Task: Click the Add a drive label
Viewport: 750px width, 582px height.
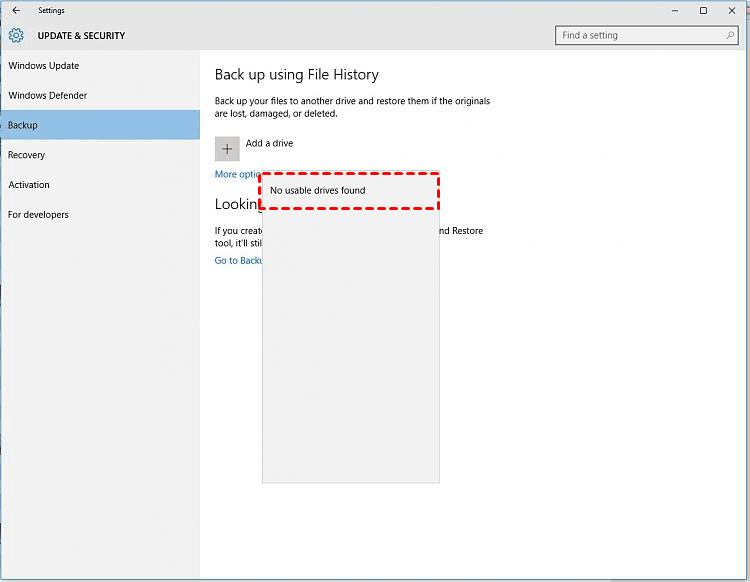Action: pos(270,144)
